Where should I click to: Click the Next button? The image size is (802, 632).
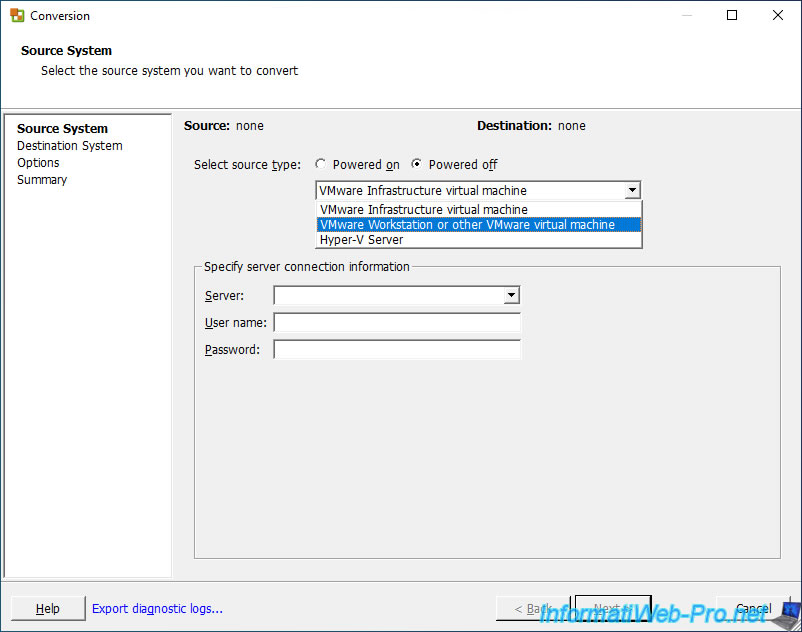(x=613, y=608)
